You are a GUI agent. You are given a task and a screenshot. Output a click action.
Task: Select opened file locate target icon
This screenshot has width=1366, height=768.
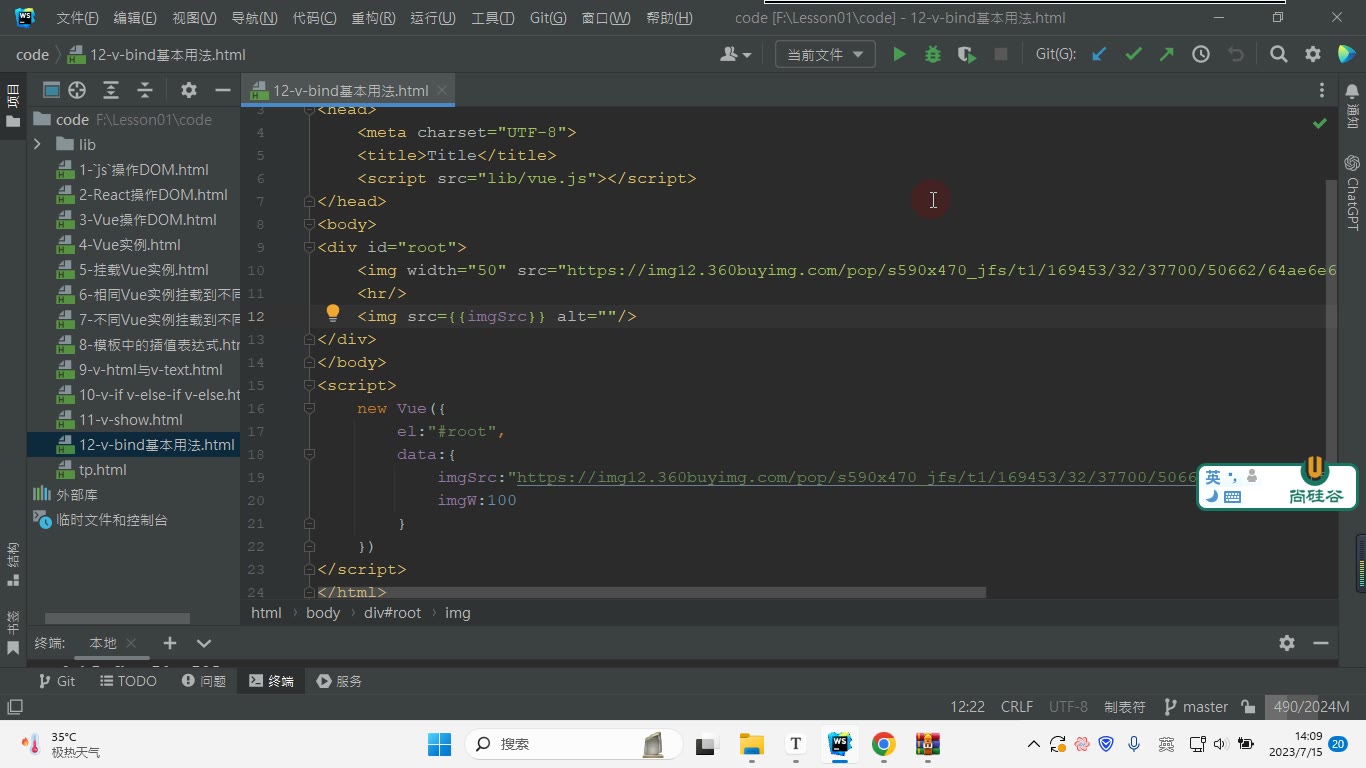(77, 90)
